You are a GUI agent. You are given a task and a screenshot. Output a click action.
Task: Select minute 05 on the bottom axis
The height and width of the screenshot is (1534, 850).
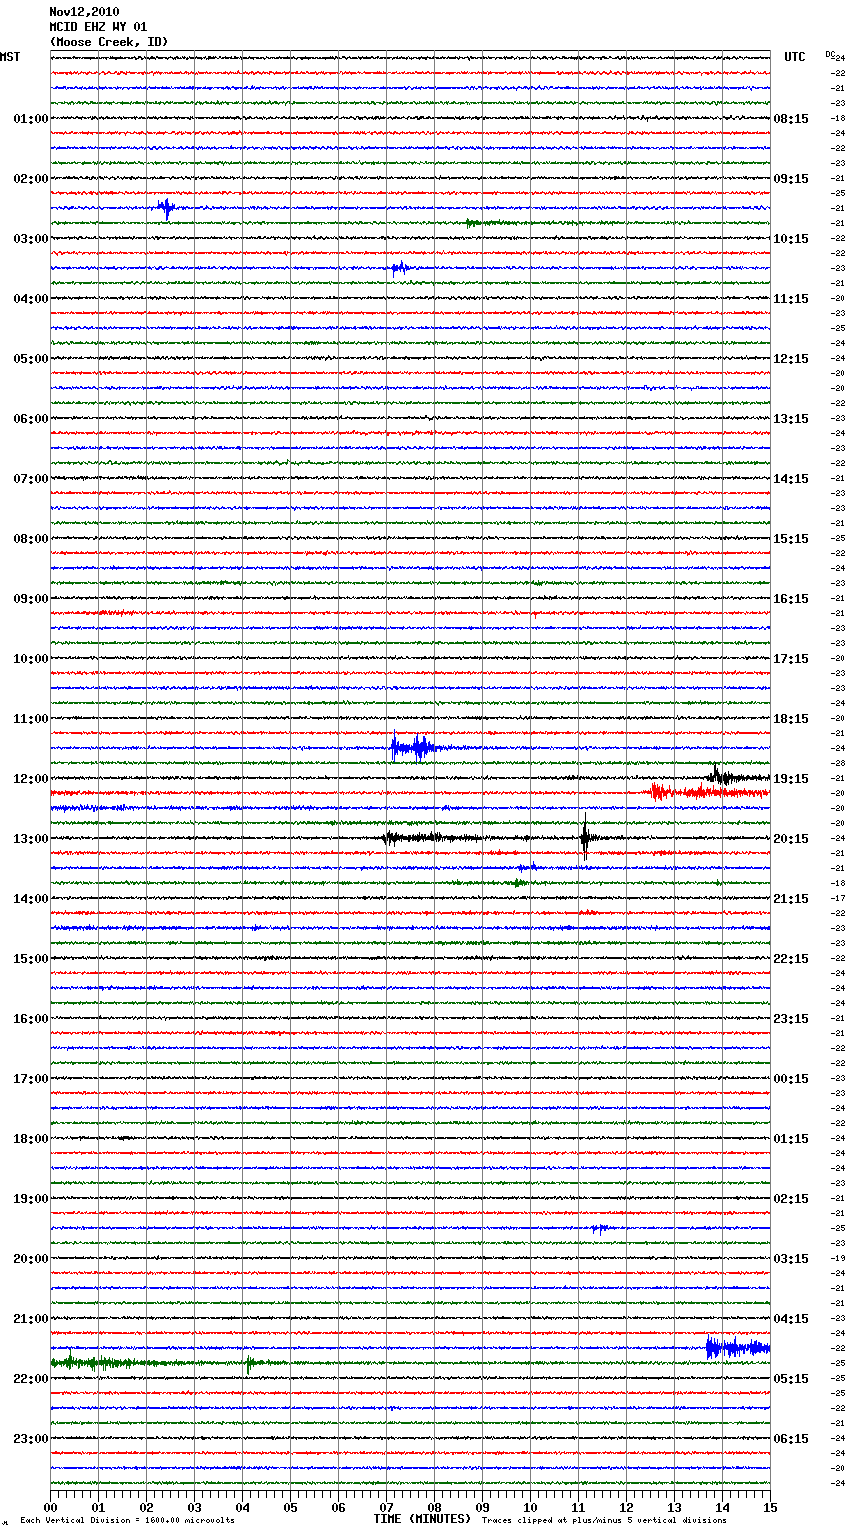[290, 1507]
